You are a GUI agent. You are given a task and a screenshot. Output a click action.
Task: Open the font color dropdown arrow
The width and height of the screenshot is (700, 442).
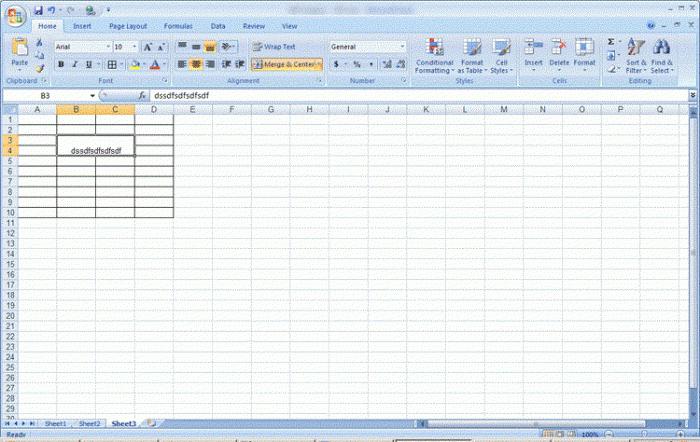(164, 65)
